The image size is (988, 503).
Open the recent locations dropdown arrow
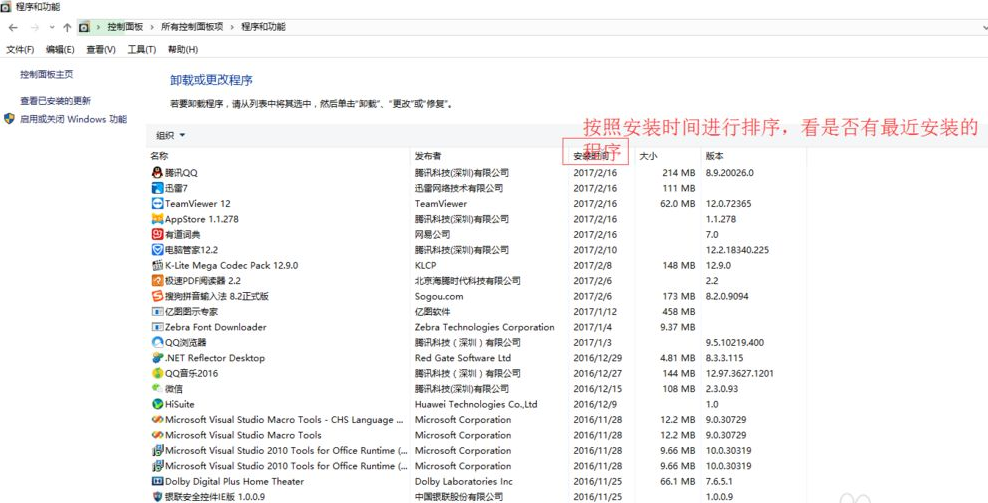(52, 27)
